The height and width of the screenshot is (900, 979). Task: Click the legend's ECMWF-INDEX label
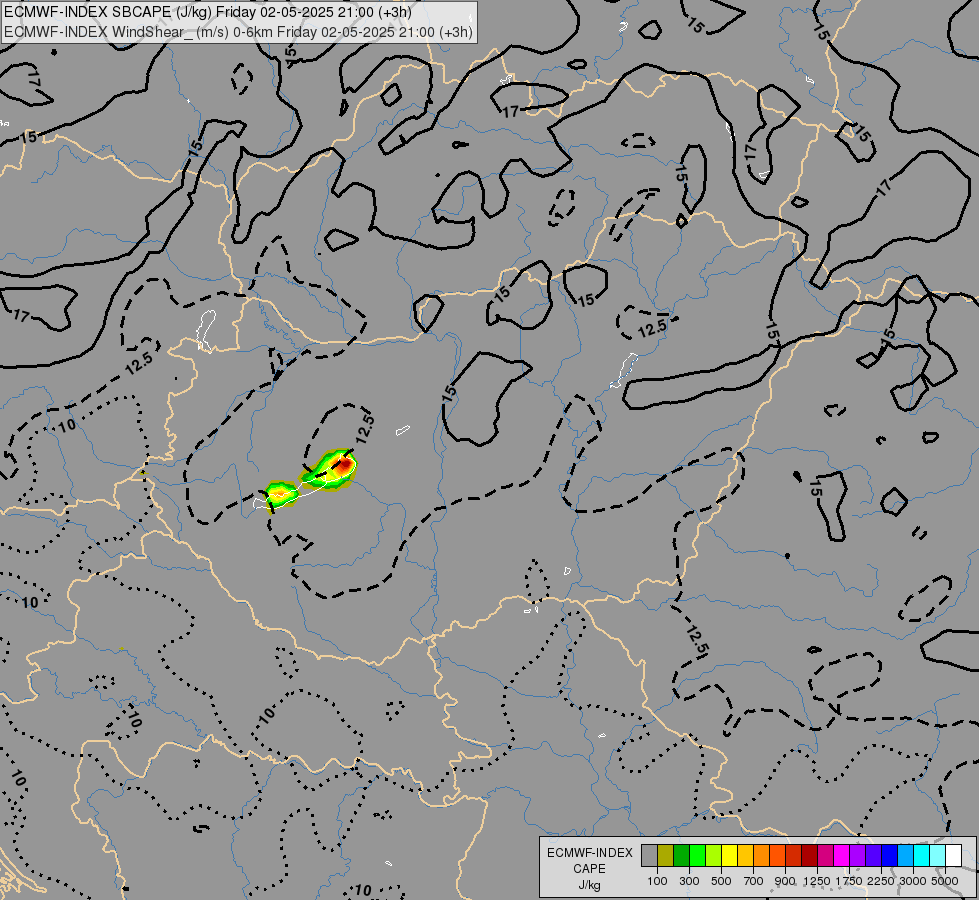(x=590, y=853)
